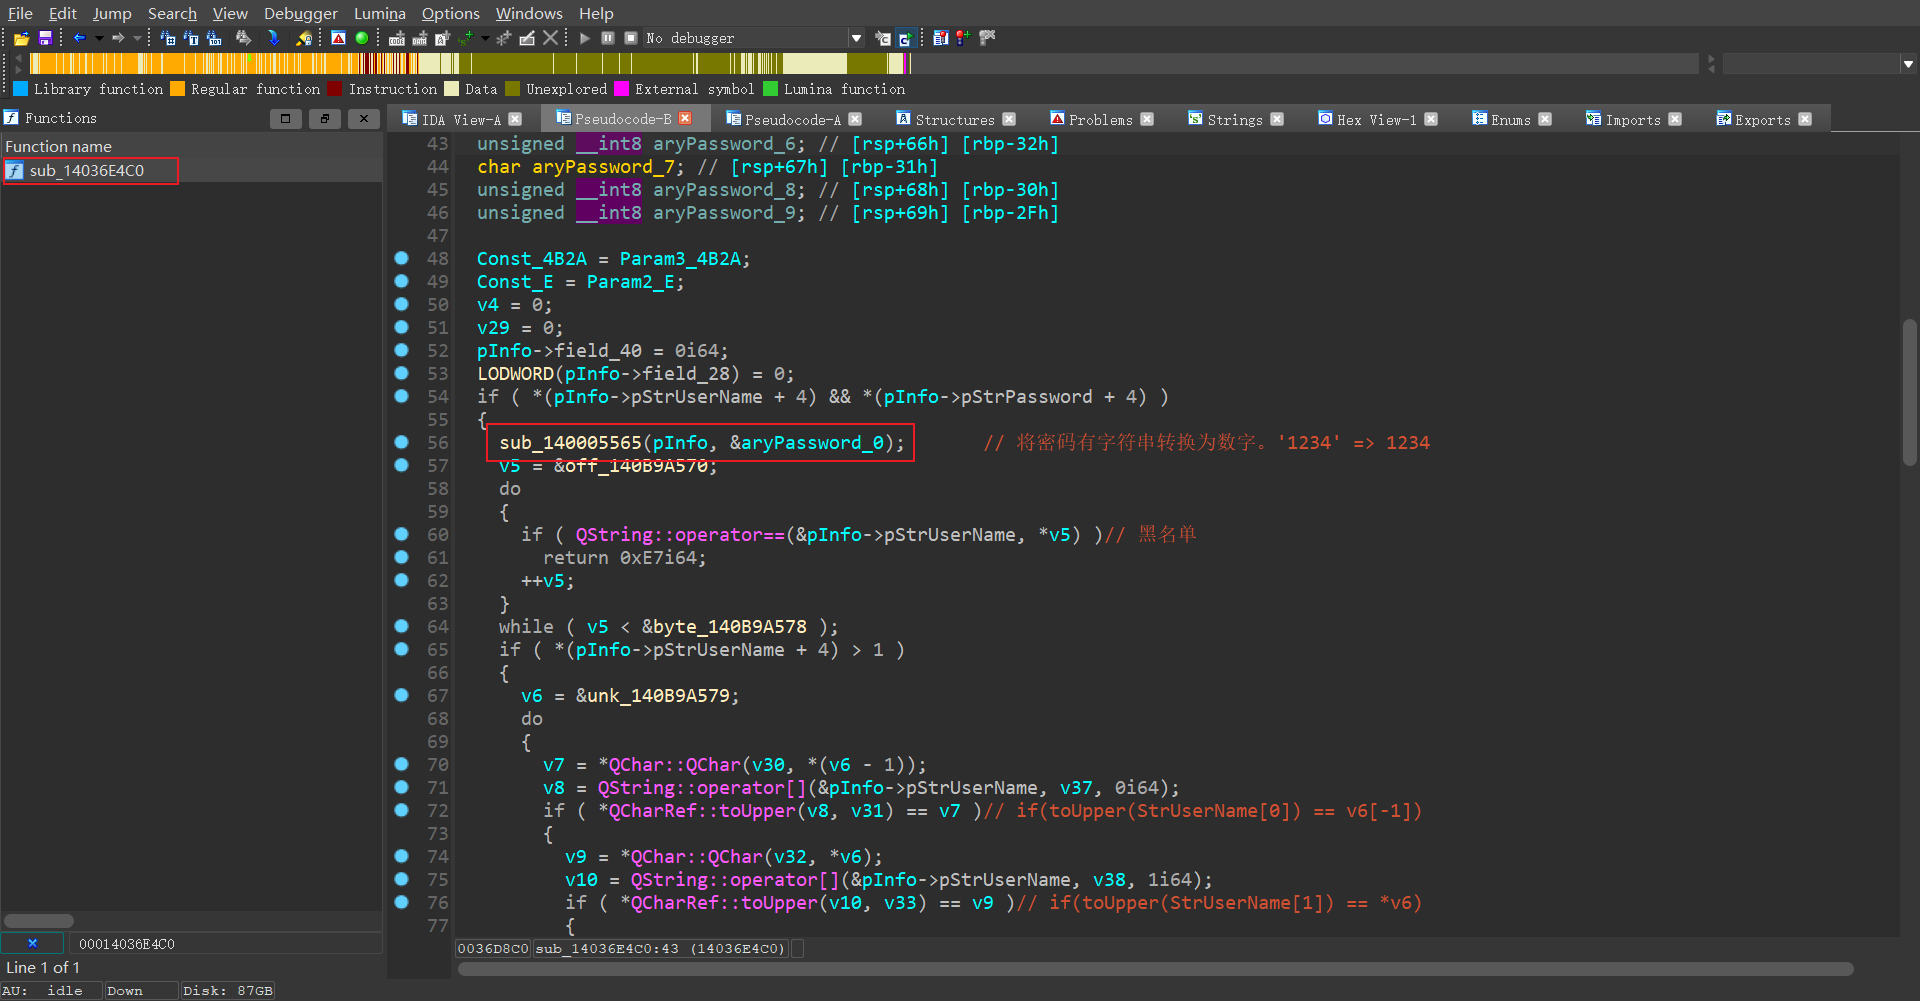This screenshot has width=1920, height=1001.
Task: Start process with the play icon
Action: click(x=585, y=38)
